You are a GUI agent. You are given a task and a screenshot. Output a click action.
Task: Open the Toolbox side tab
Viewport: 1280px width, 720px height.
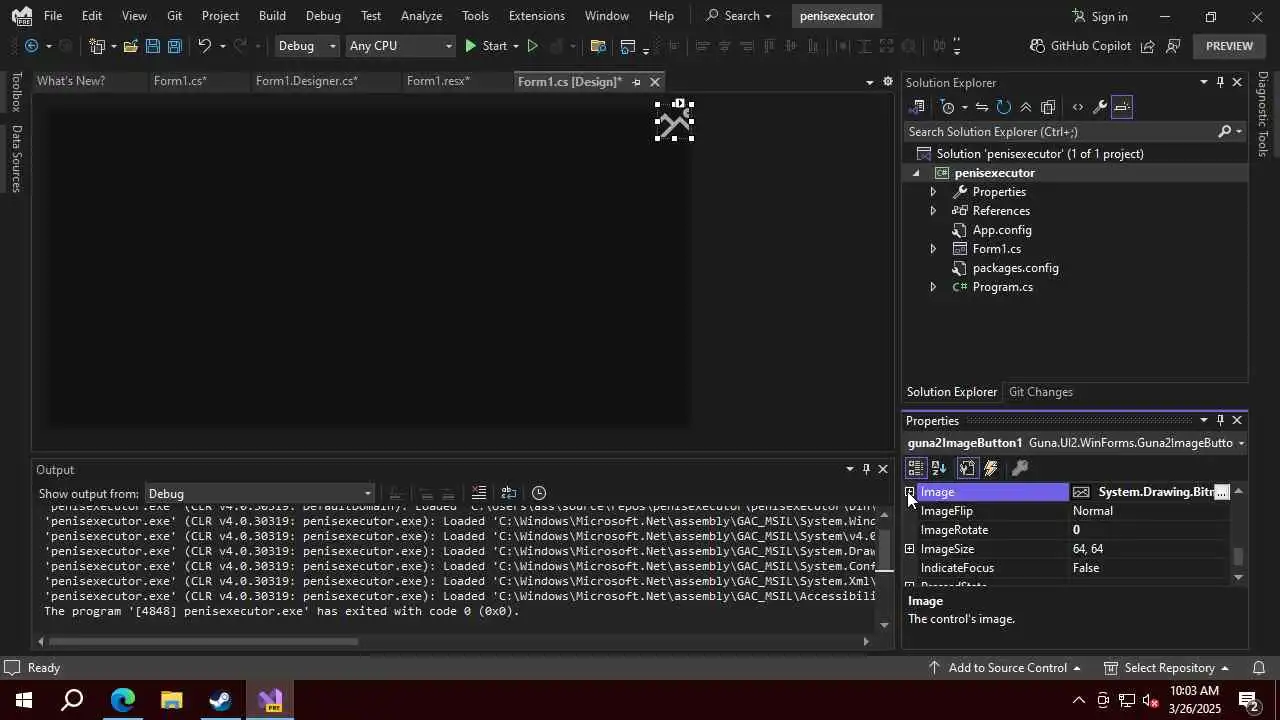16,92
